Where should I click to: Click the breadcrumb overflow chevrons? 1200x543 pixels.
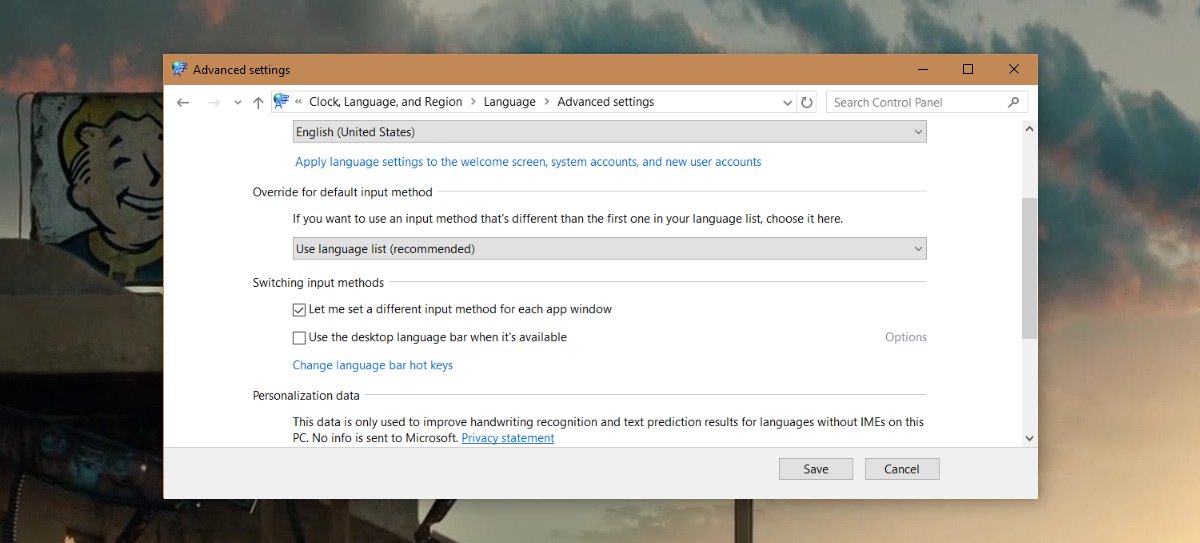(298, 102)
